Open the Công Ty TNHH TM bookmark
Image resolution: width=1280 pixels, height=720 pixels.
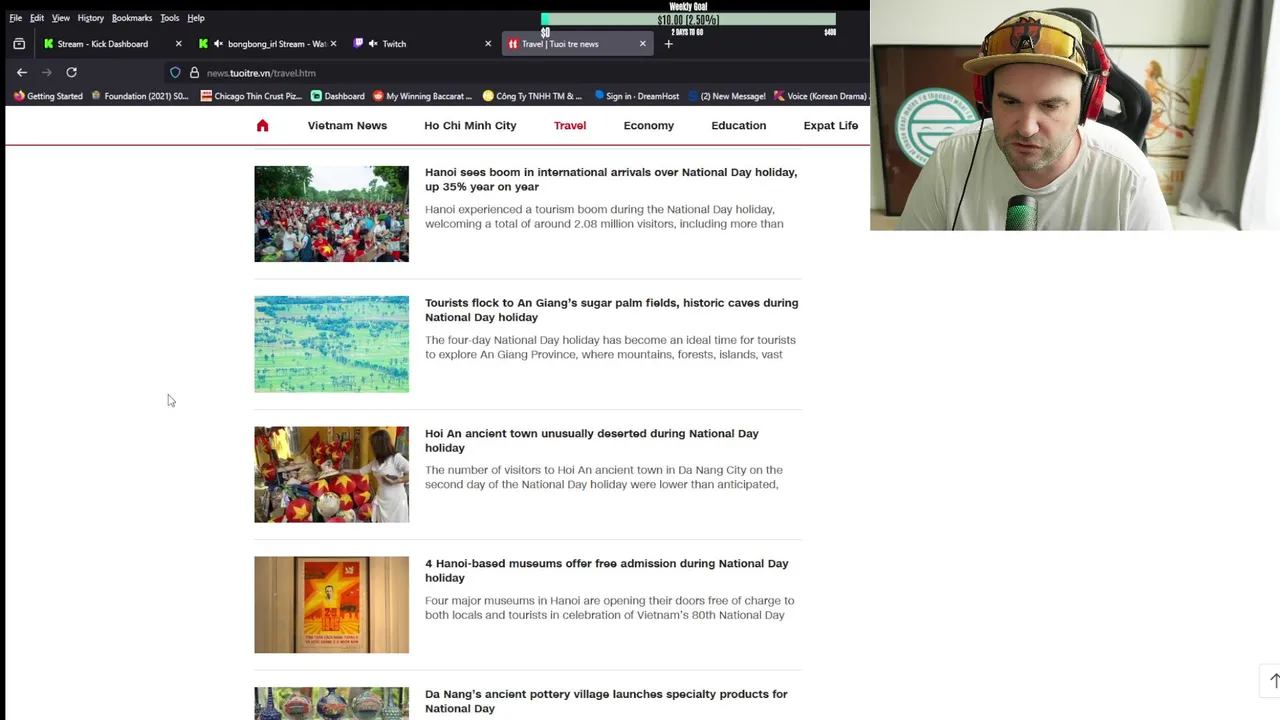pos(532,96)
